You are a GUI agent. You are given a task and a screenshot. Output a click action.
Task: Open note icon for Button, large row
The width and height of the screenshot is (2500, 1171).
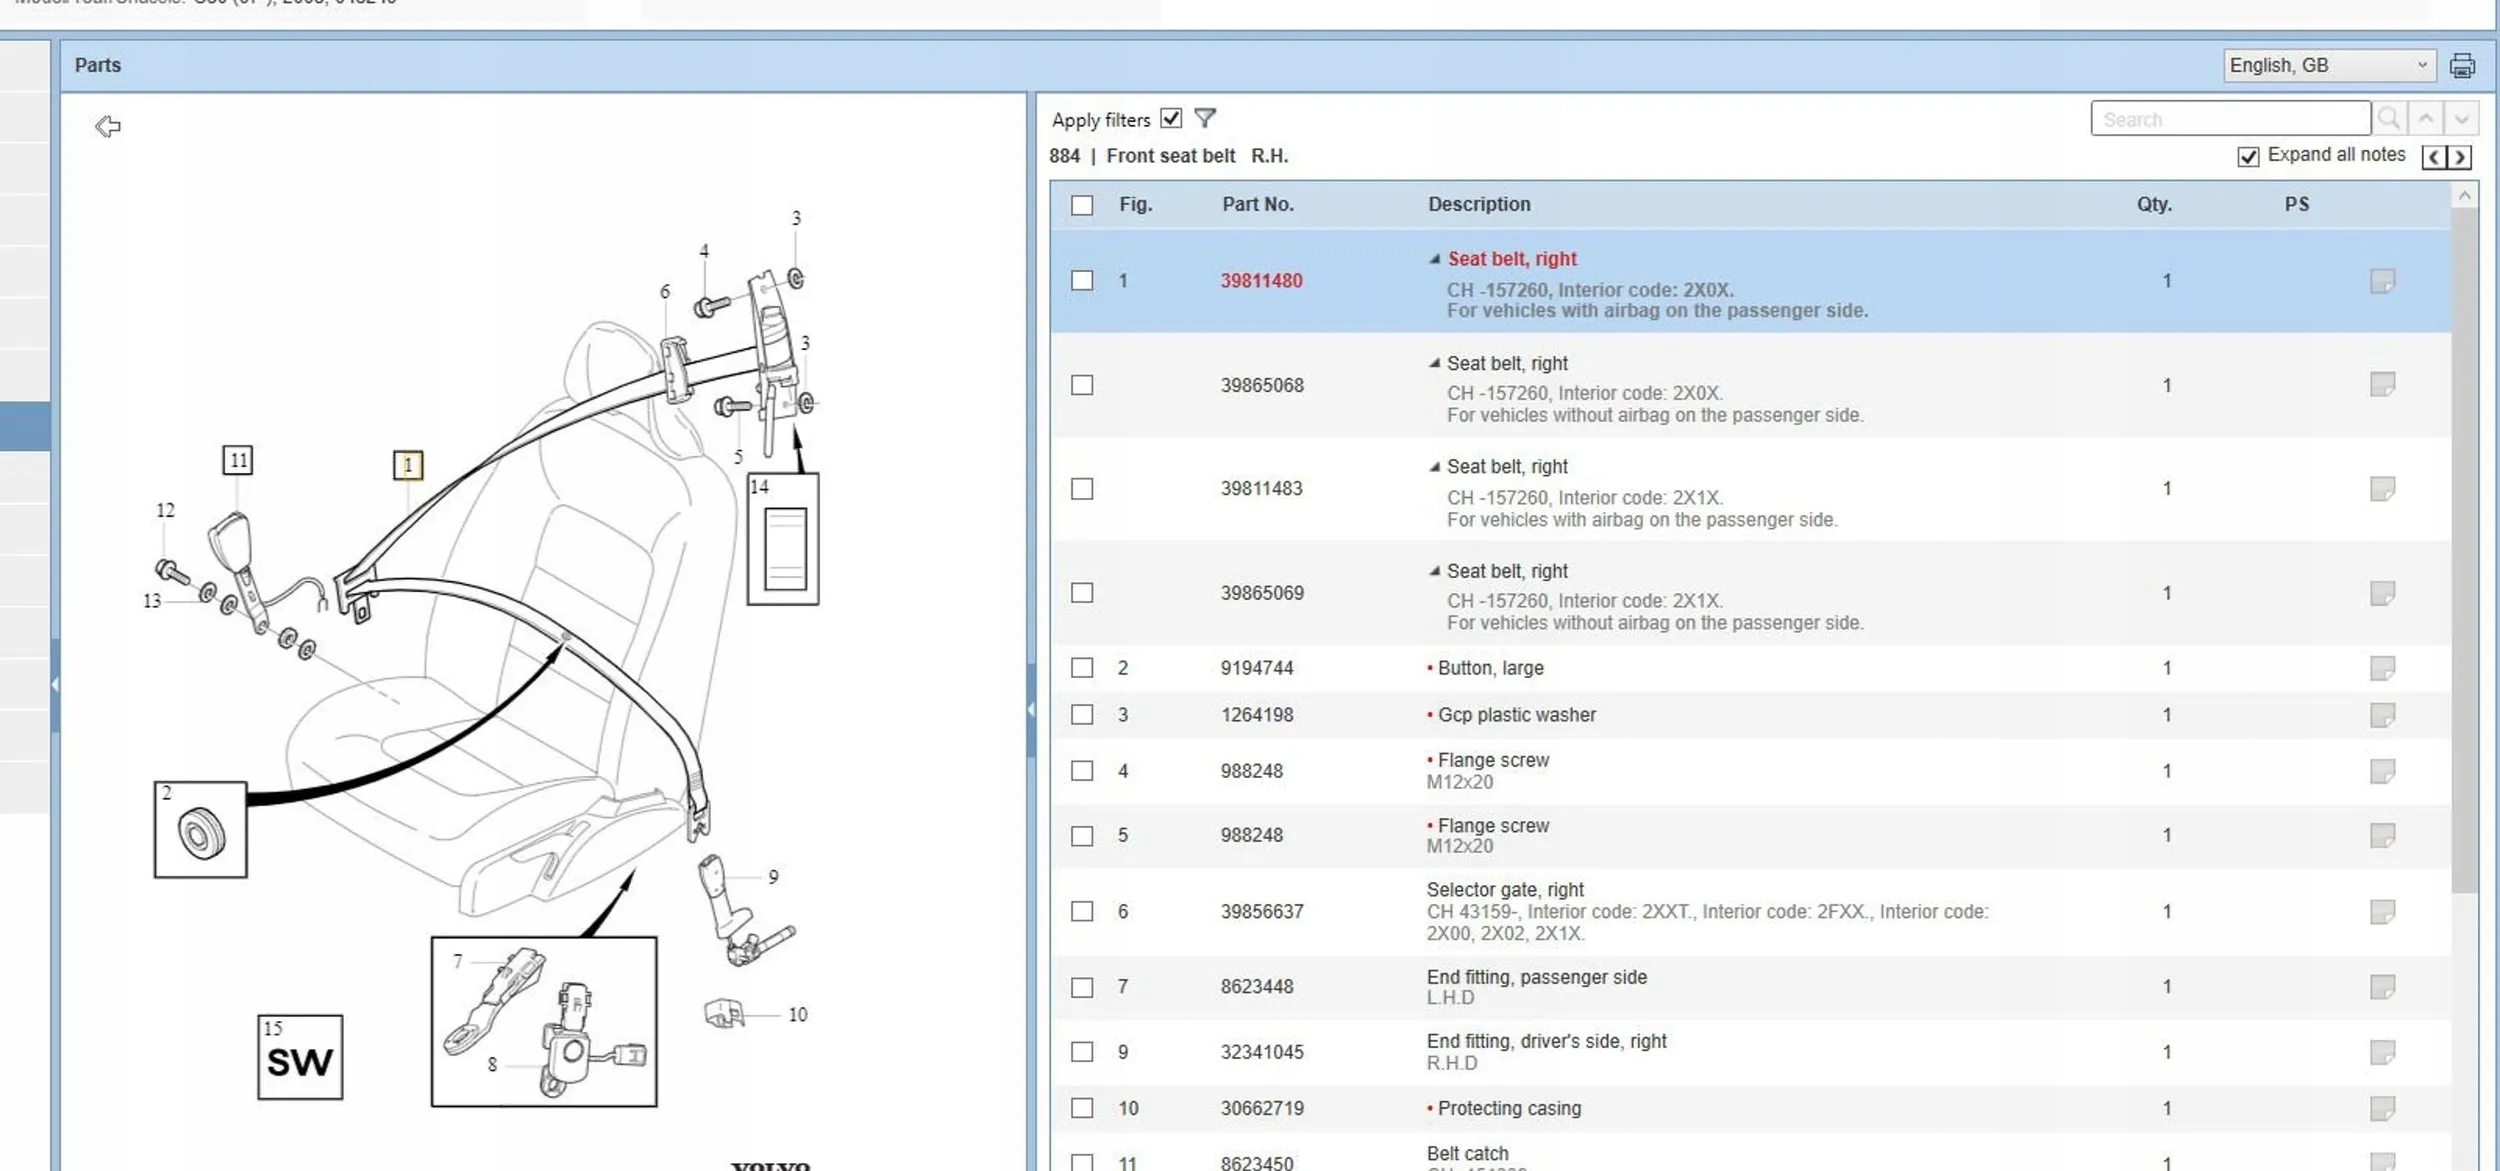[2382, 668]
